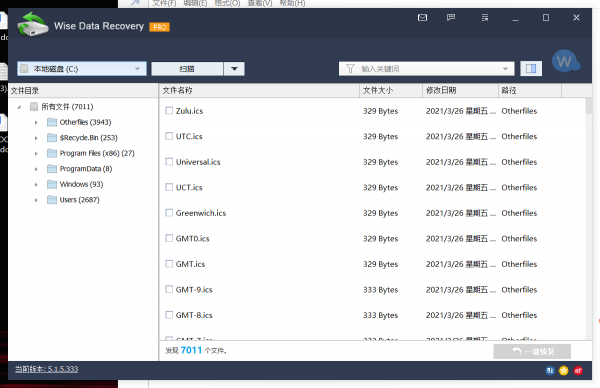Click the 333 Bytes size of GMT-9.ics

[380, 290]
